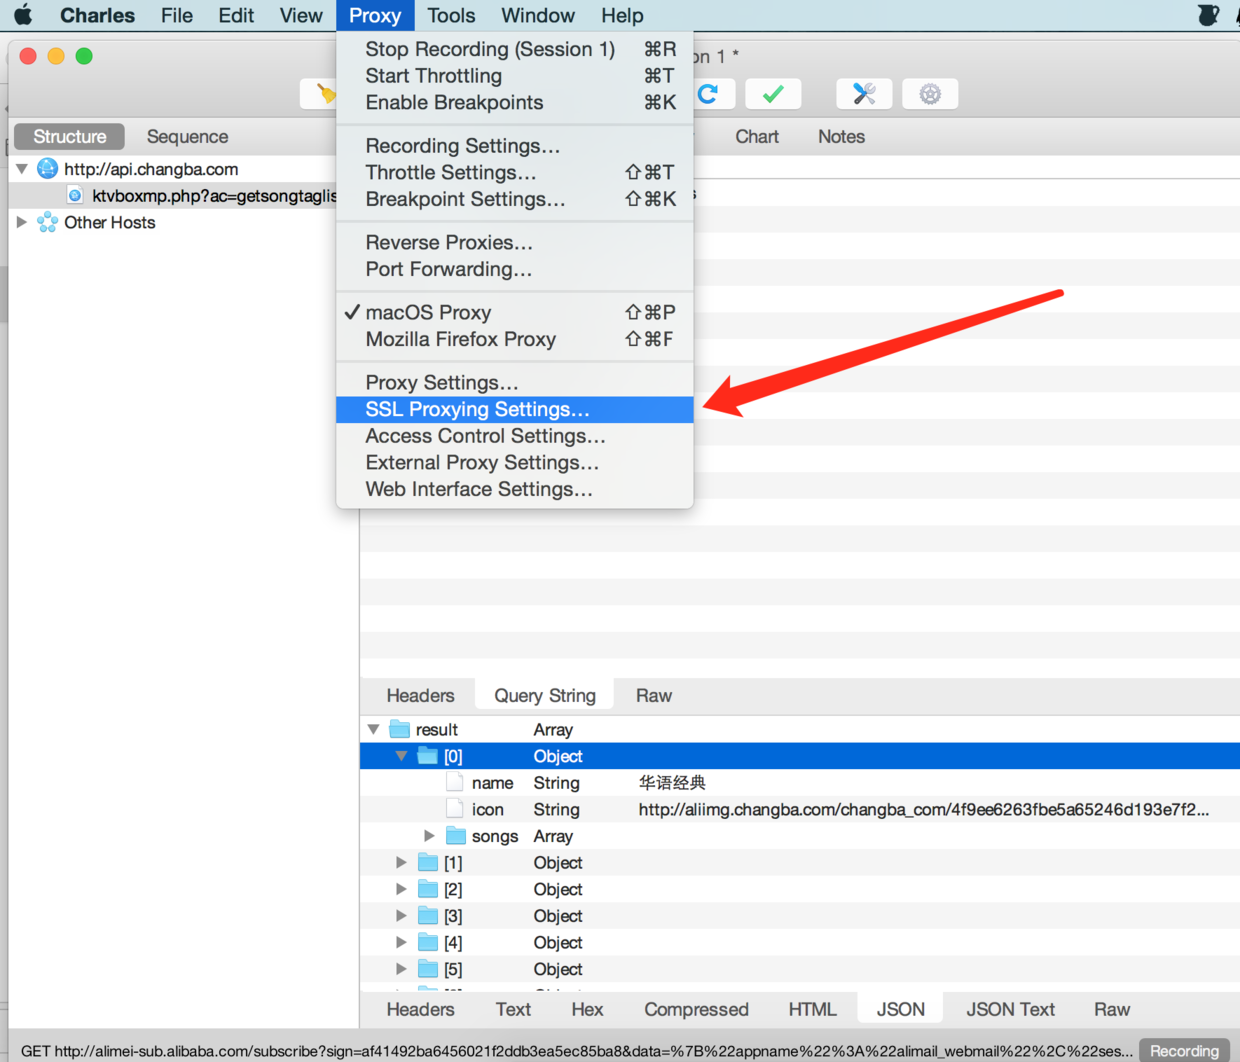Open the Settings gear toolbar icon
Screen dimensions: 1240x1062
coord(930,94)
